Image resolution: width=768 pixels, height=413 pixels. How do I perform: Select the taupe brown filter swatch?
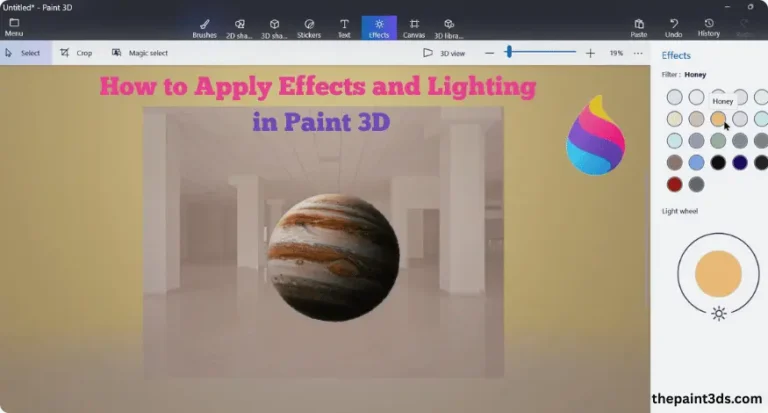(674, 163)
